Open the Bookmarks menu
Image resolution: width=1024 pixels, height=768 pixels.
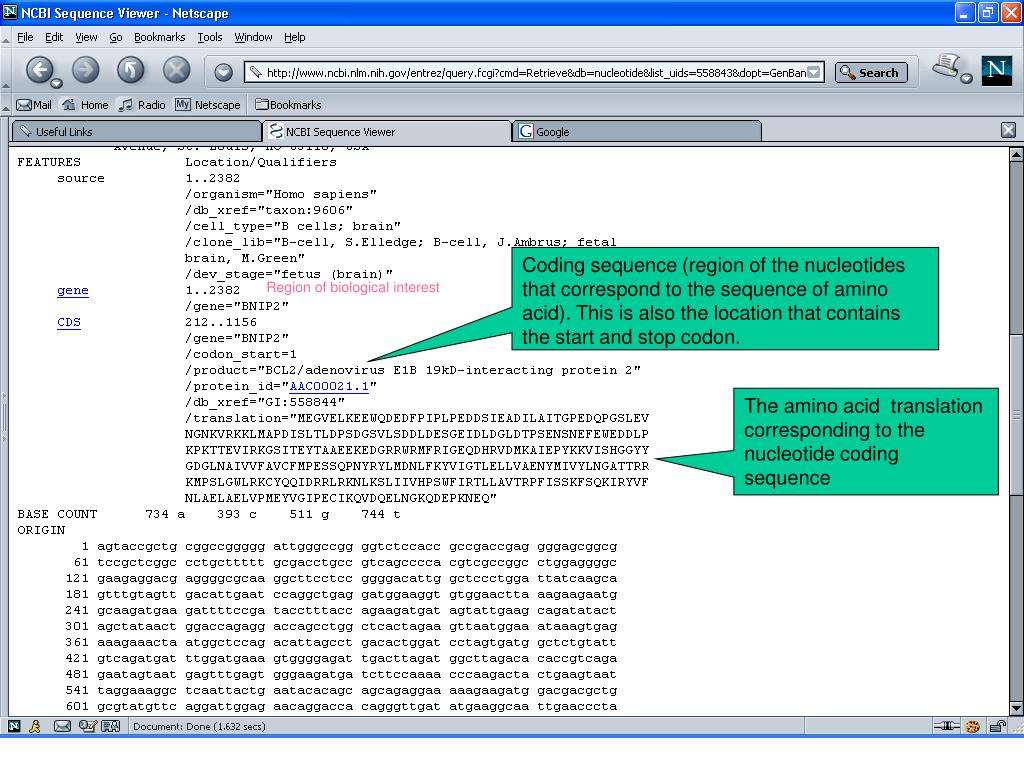[x=159, y=37]
